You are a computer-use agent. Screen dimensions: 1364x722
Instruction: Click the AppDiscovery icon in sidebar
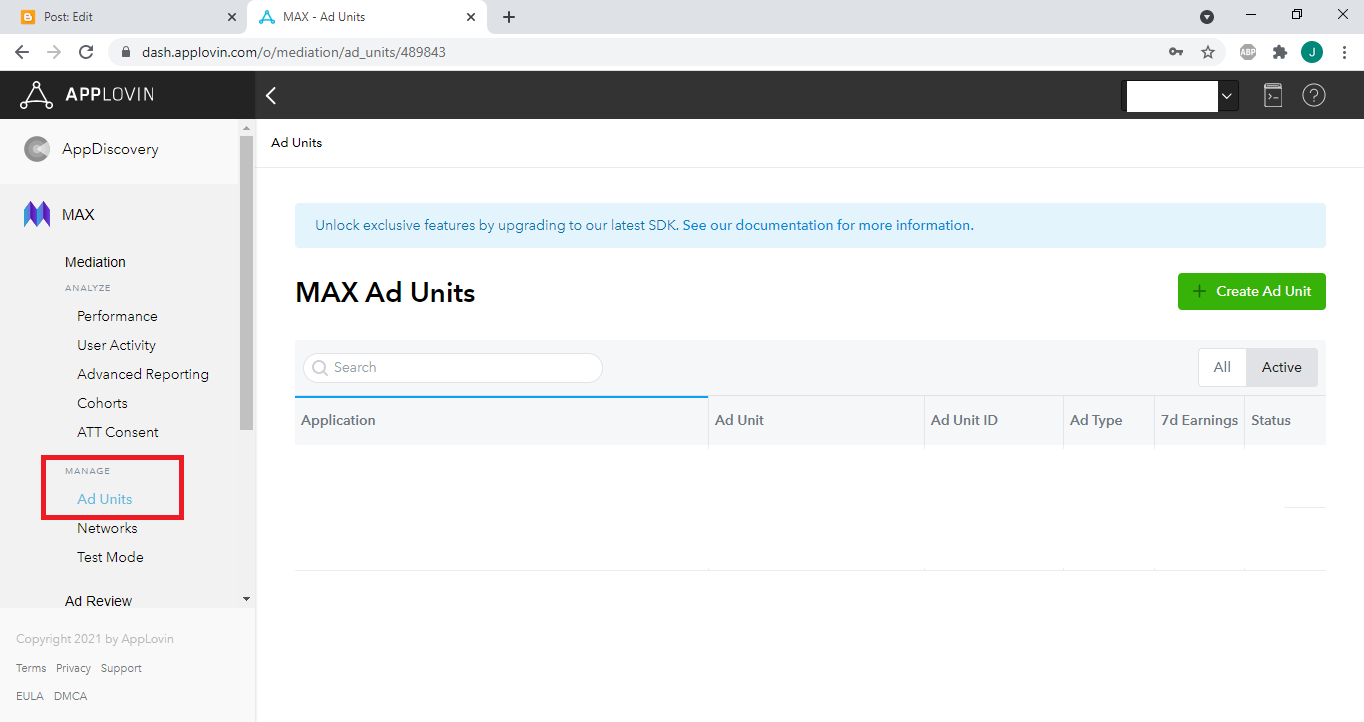pos(37,149)
